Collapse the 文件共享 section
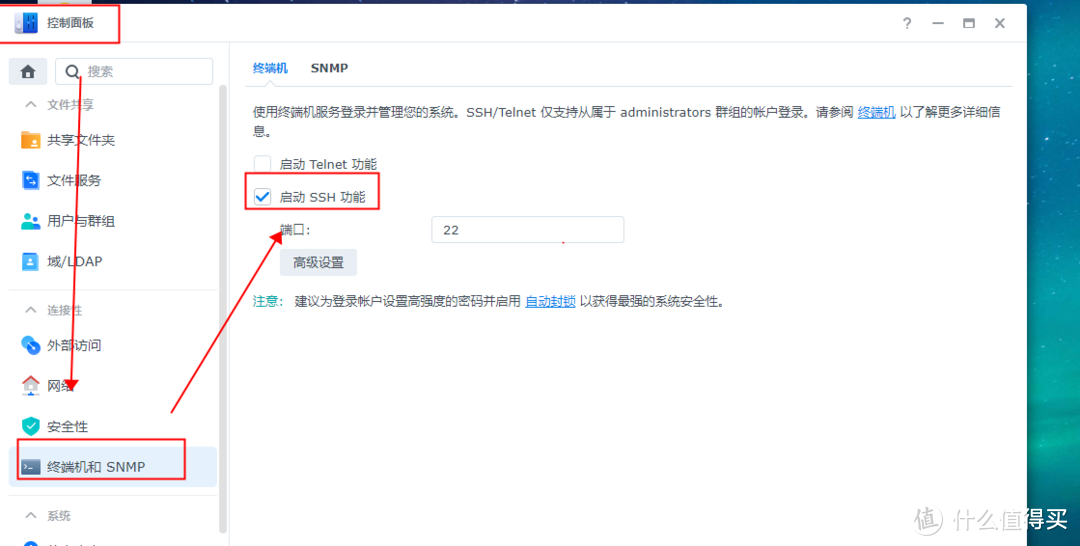The height and width of the screenshot is (546, 1080). pos(30,105)
